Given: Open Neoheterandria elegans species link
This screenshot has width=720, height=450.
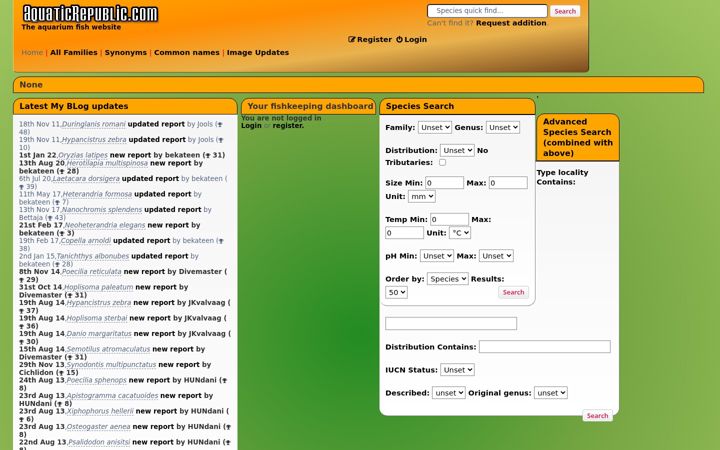Looking at the screenshot, I should pyautogui.click(x=105, y=225).
